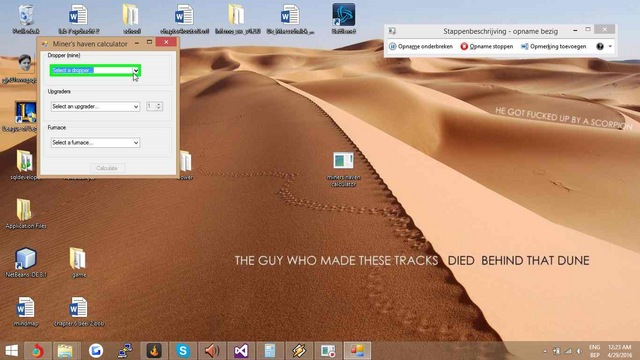
Task: Select the Battle.net desktop shortcut
Action: click(x=343, y=19)
